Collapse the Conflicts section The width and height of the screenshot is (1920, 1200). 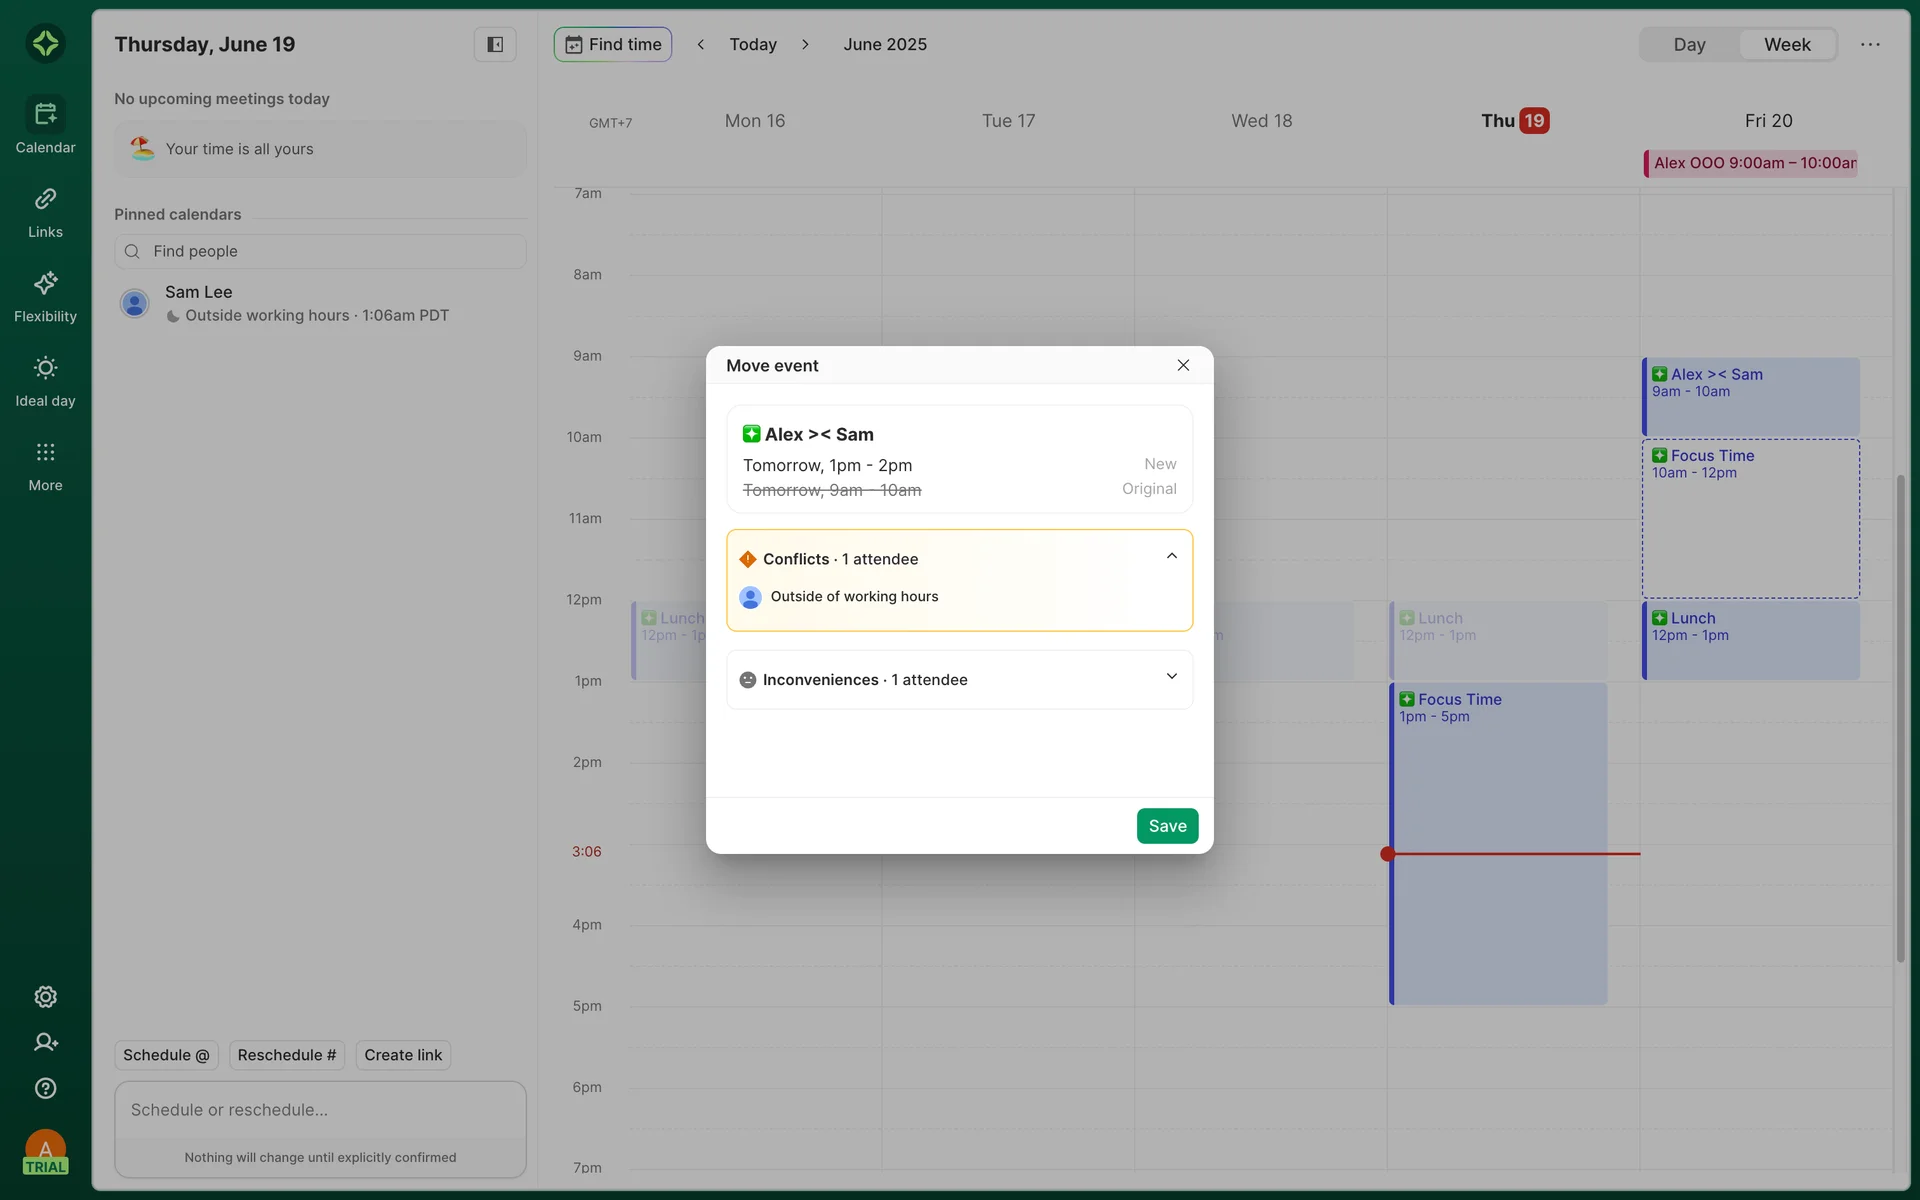coord(1172,557)
